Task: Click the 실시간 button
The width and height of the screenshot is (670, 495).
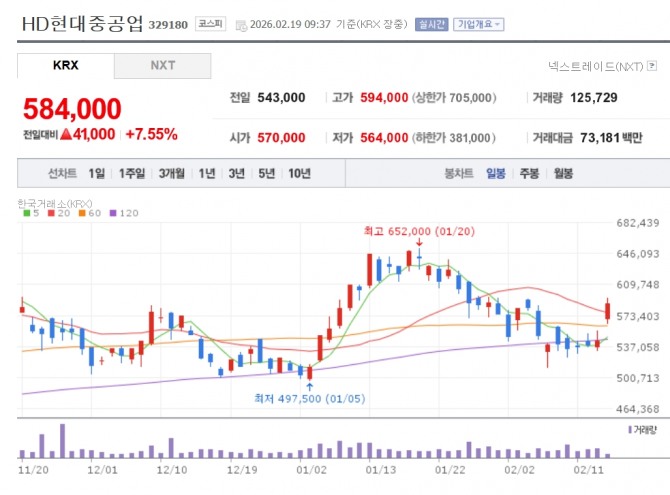Action: [432, 24]
